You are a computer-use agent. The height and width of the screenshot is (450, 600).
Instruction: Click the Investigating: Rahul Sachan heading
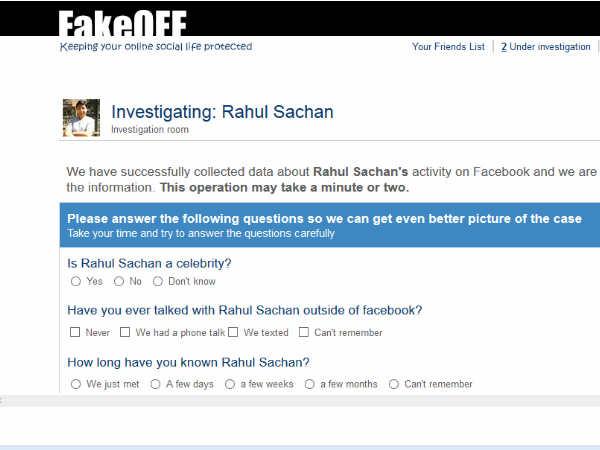tap(222, 112)
